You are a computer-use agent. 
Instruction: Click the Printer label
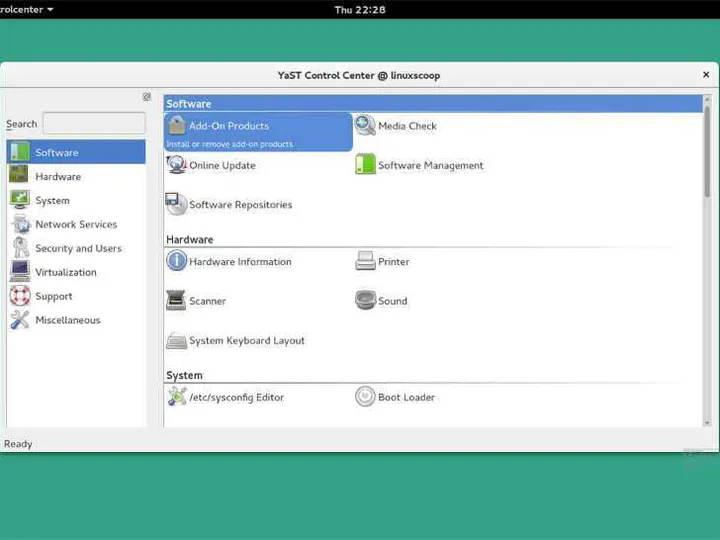(394, 262)
